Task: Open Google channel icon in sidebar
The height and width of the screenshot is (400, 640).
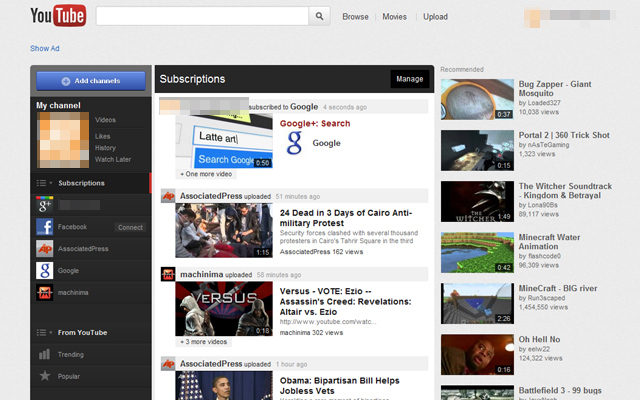Action: pyautogui.click(x=44, y=271)
